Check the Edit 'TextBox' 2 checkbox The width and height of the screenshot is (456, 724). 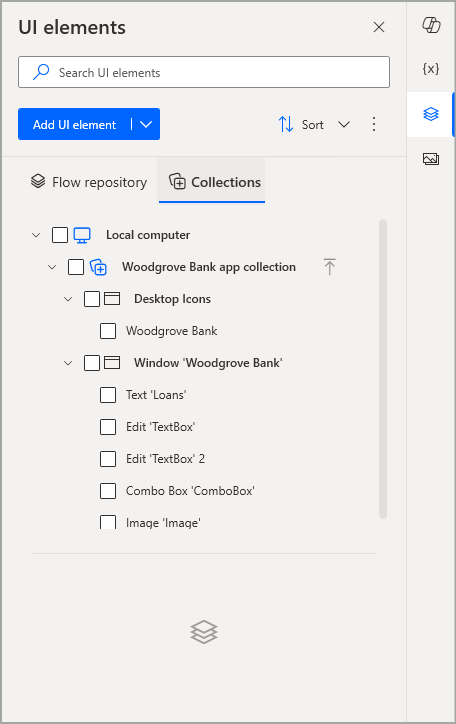(108, 459)
